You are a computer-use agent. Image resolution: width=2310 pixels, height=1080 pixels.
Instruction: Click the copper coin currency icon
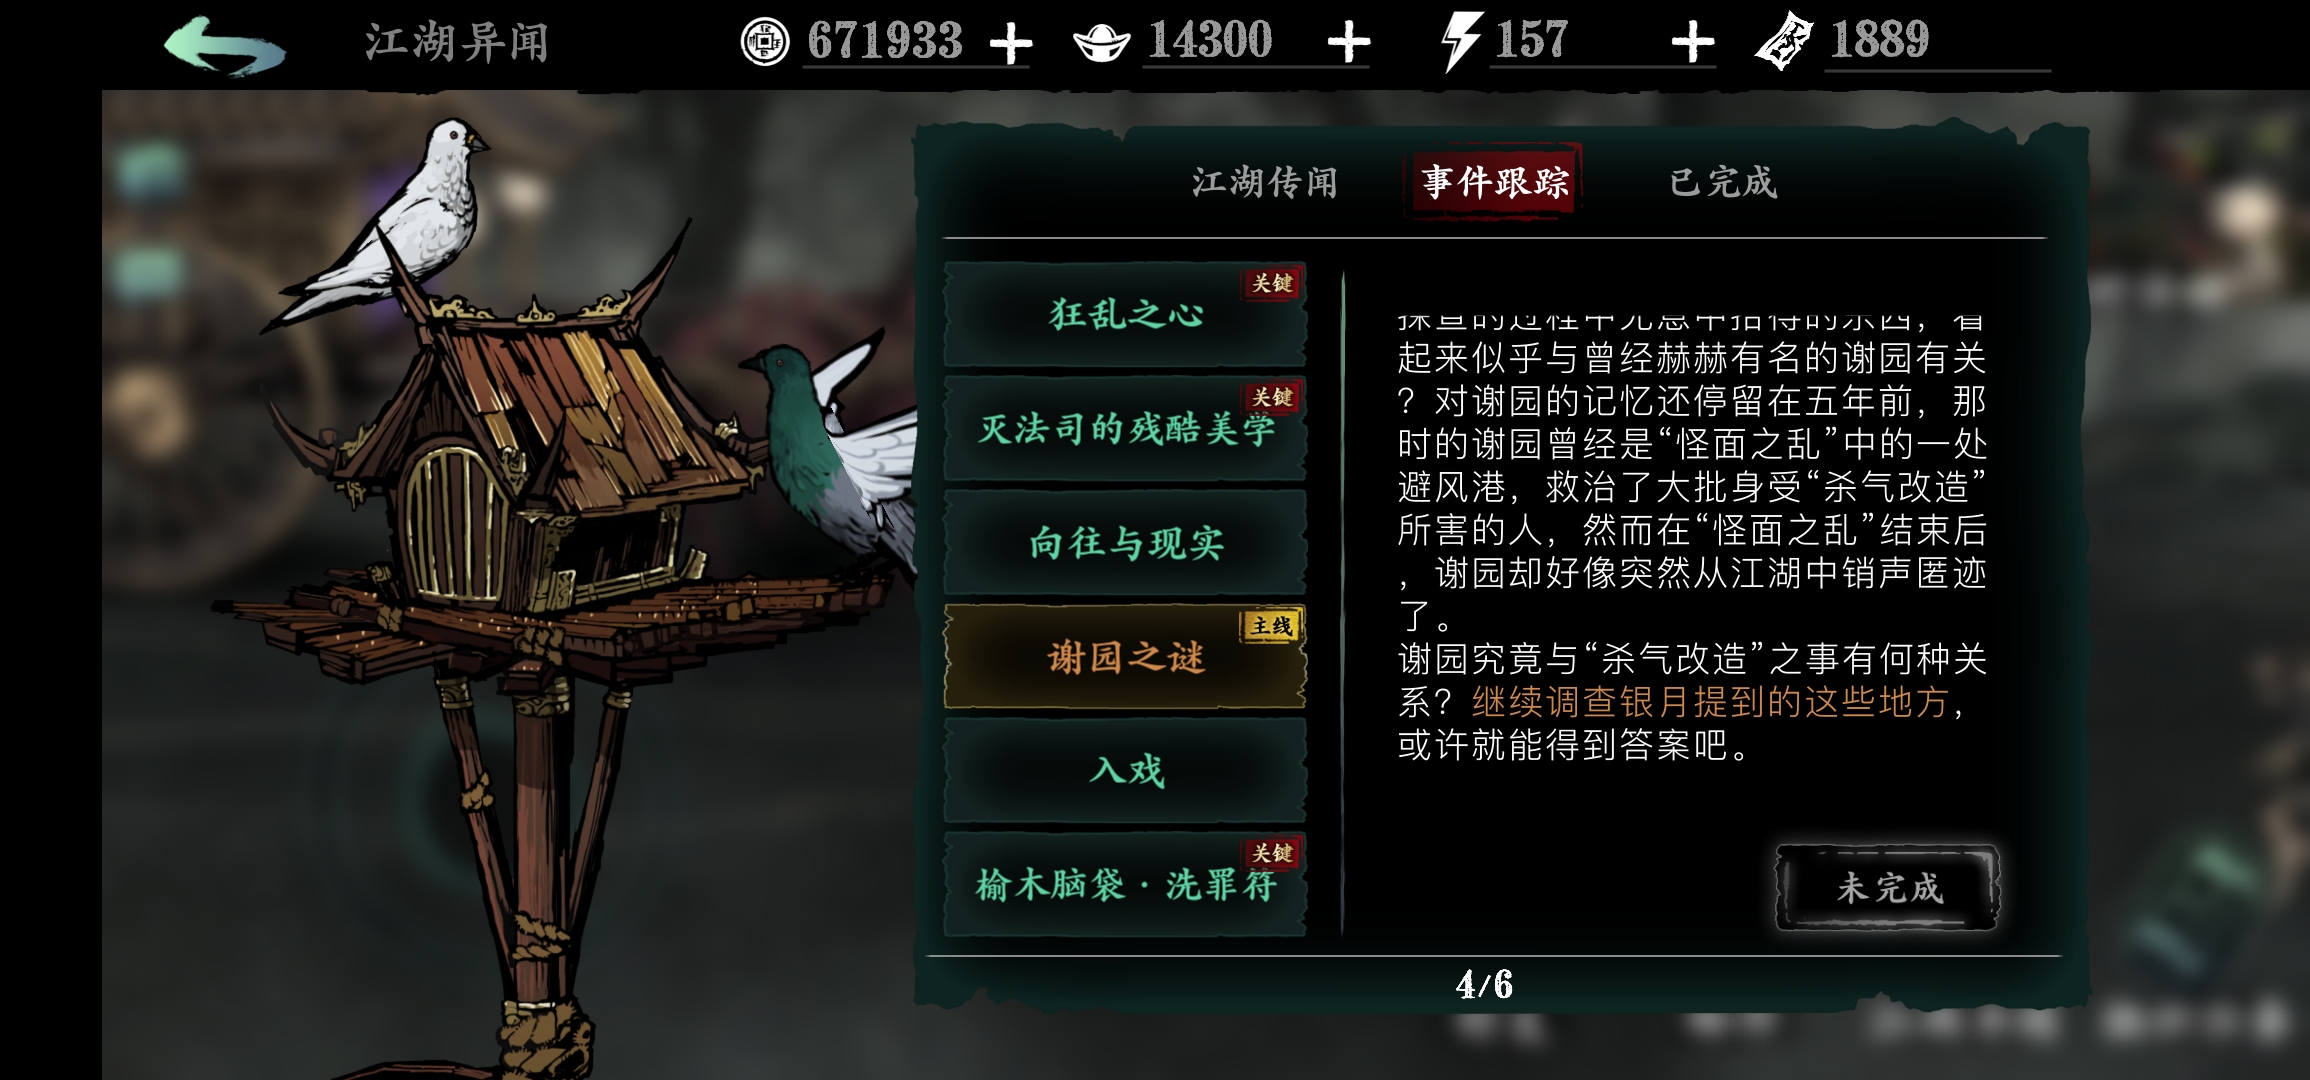click(x=765, y=43)
